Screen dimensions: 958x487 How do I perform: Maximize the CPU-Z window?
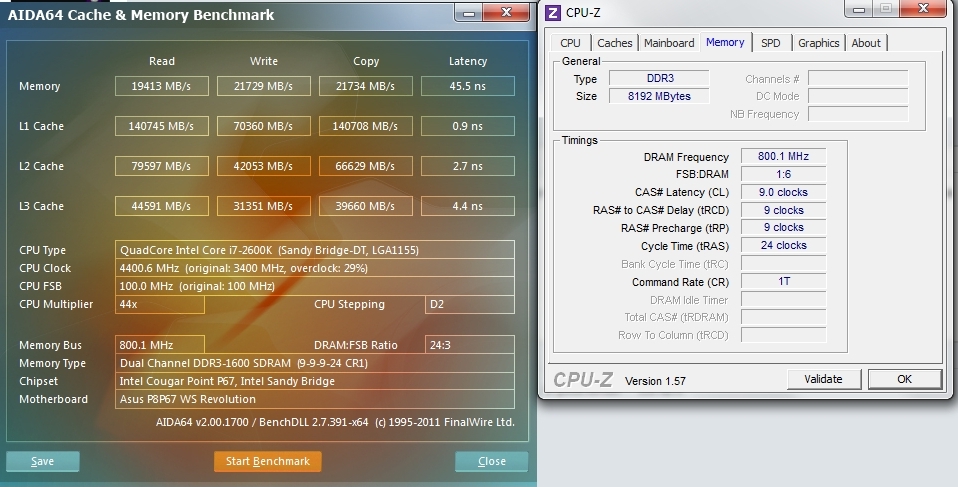886,10
